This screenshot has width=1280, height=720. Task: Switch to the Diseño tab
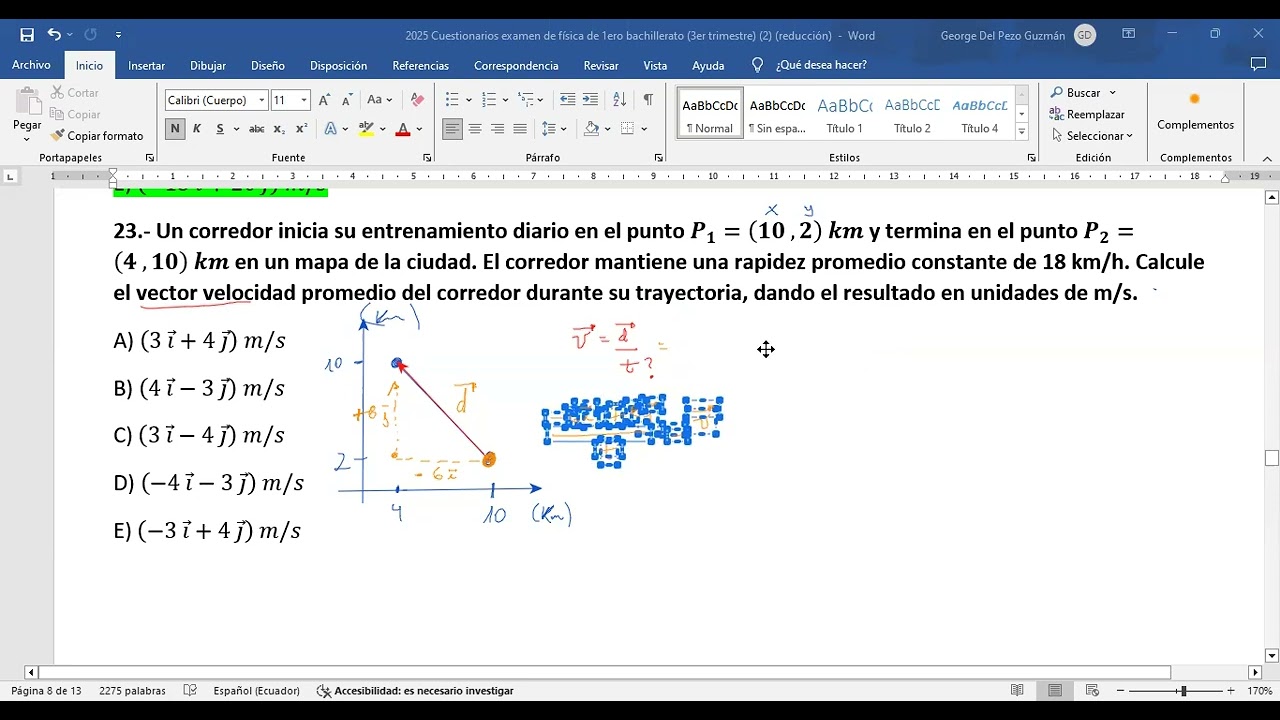pyautogui.click(x=268, y=65)
